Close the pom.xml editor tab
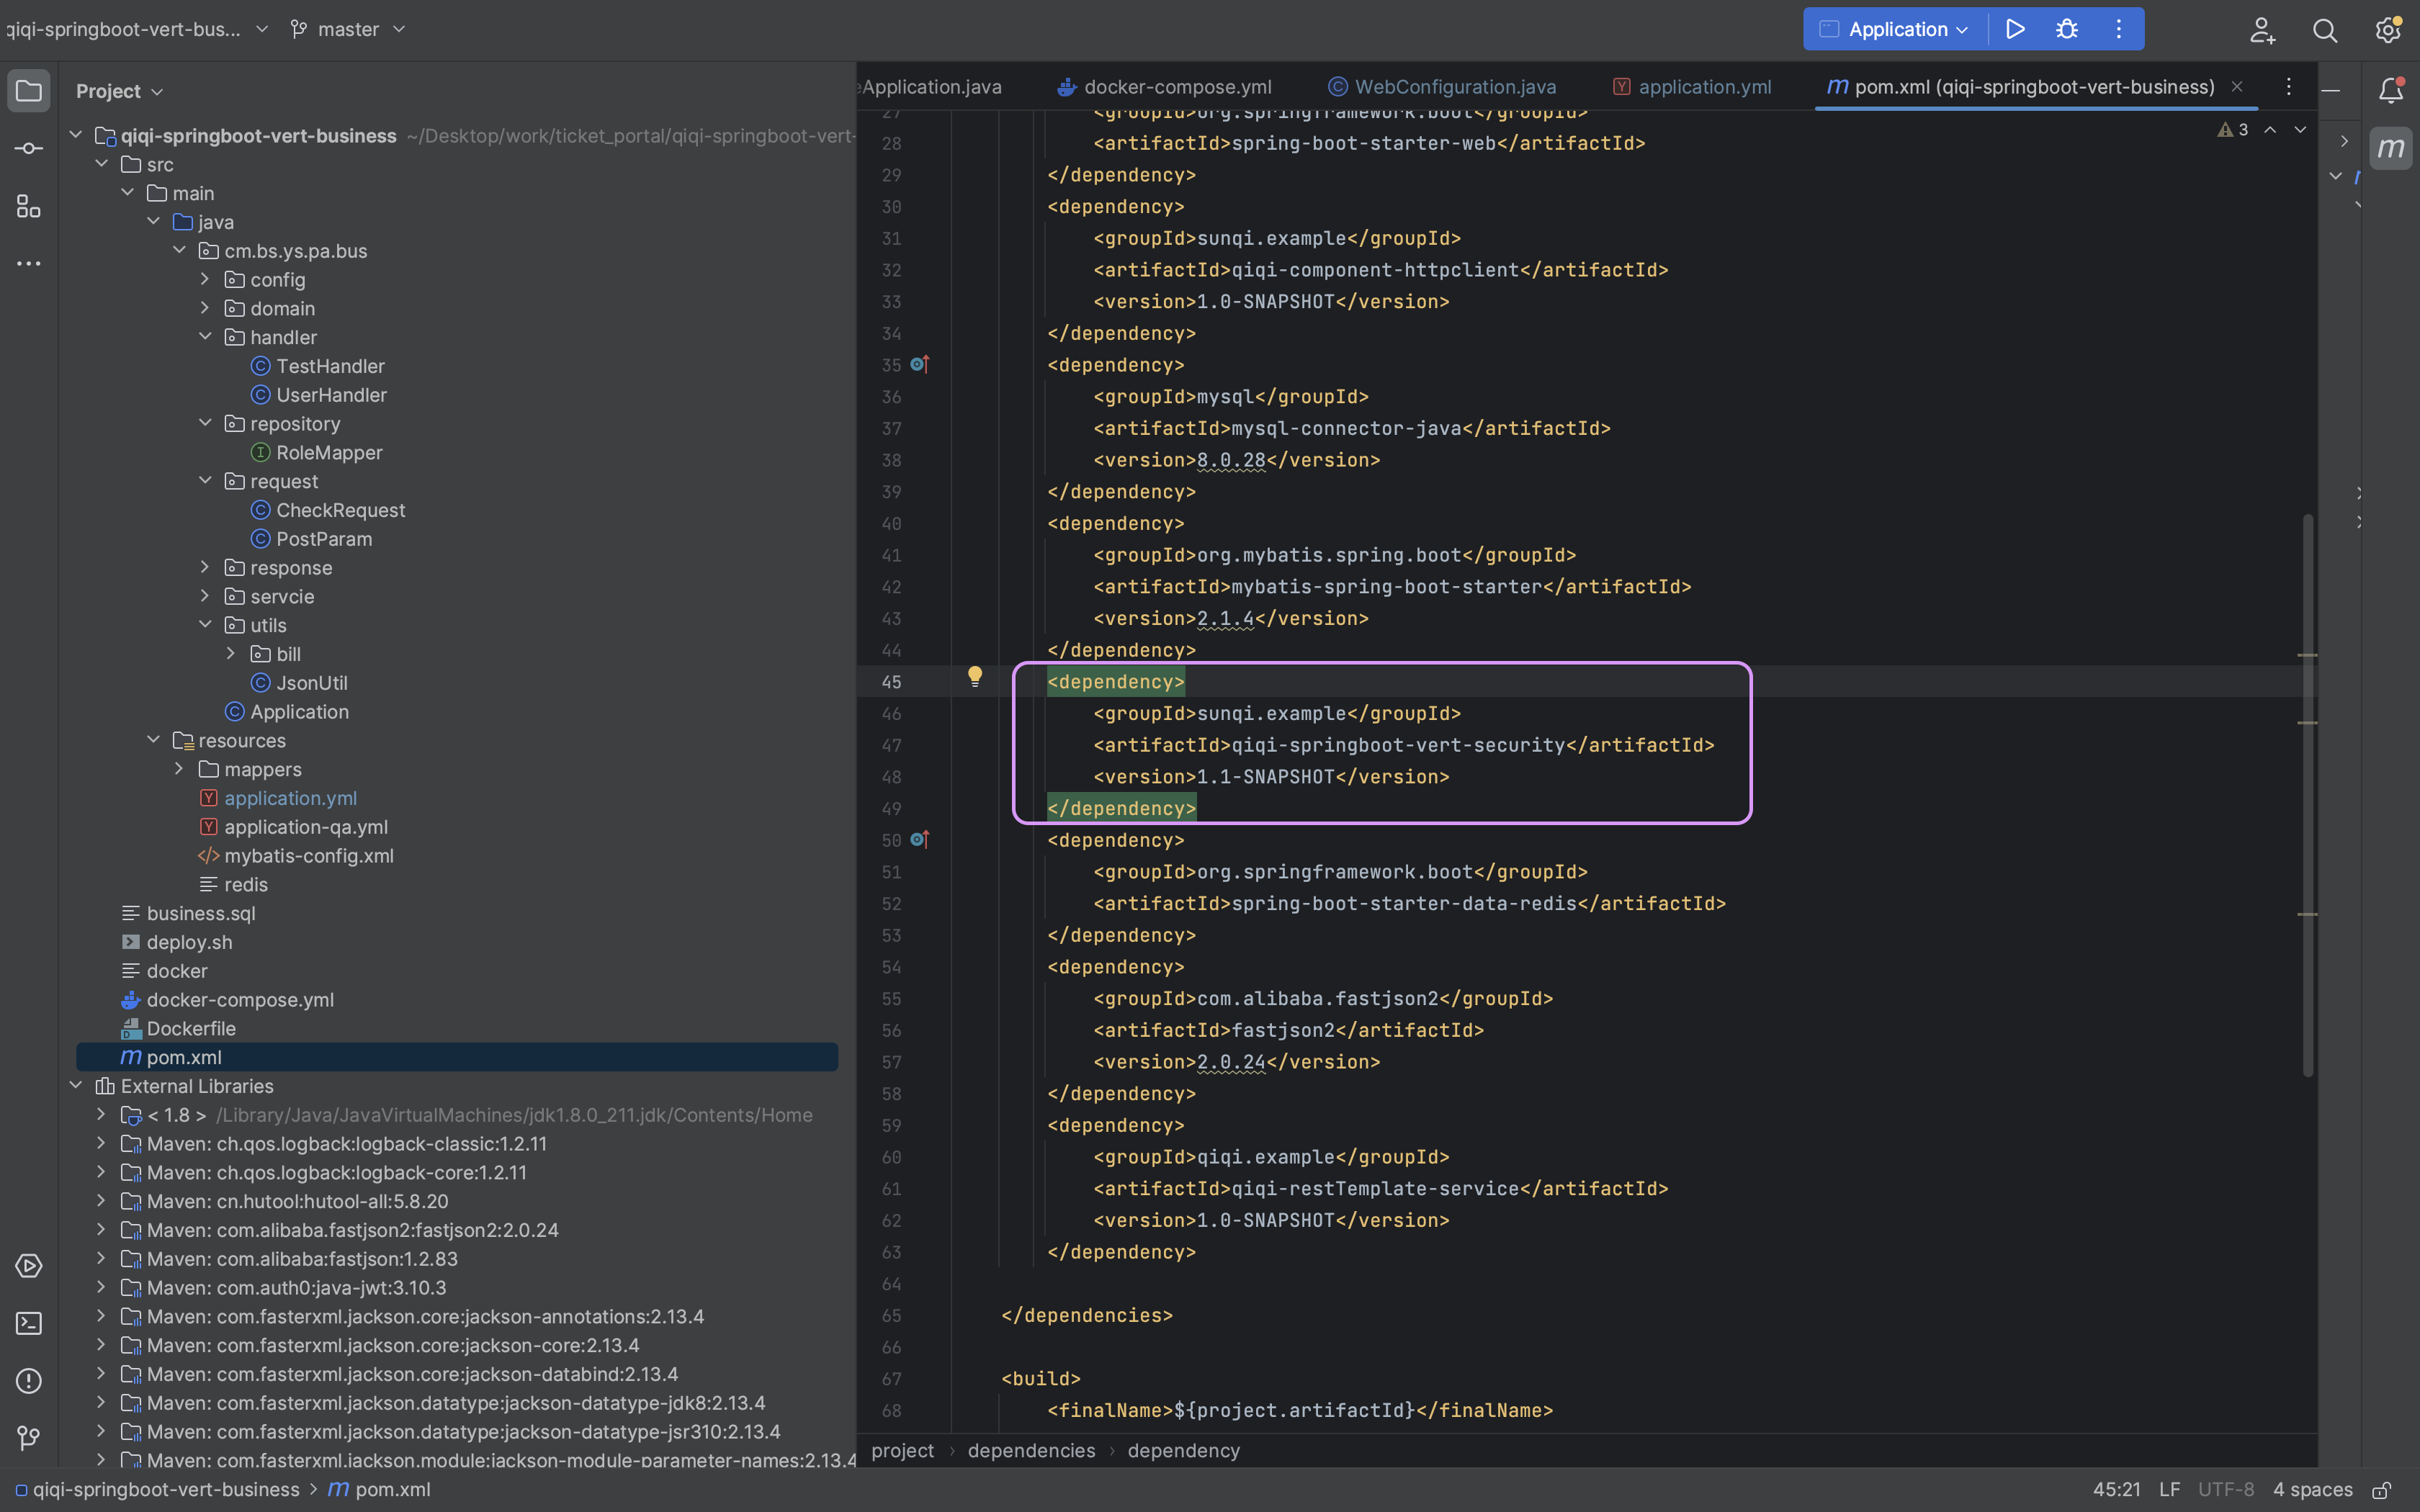 coord(2237,87)
